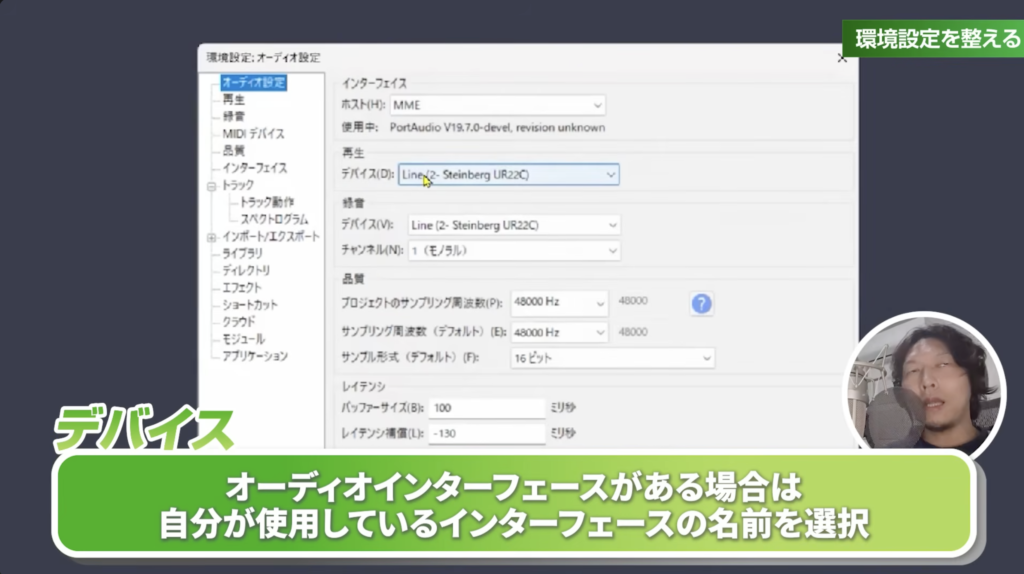Open the プロジェクトのサンプリング周波数 dropdown
1024x574 pixels.
[x=558, y=302]
